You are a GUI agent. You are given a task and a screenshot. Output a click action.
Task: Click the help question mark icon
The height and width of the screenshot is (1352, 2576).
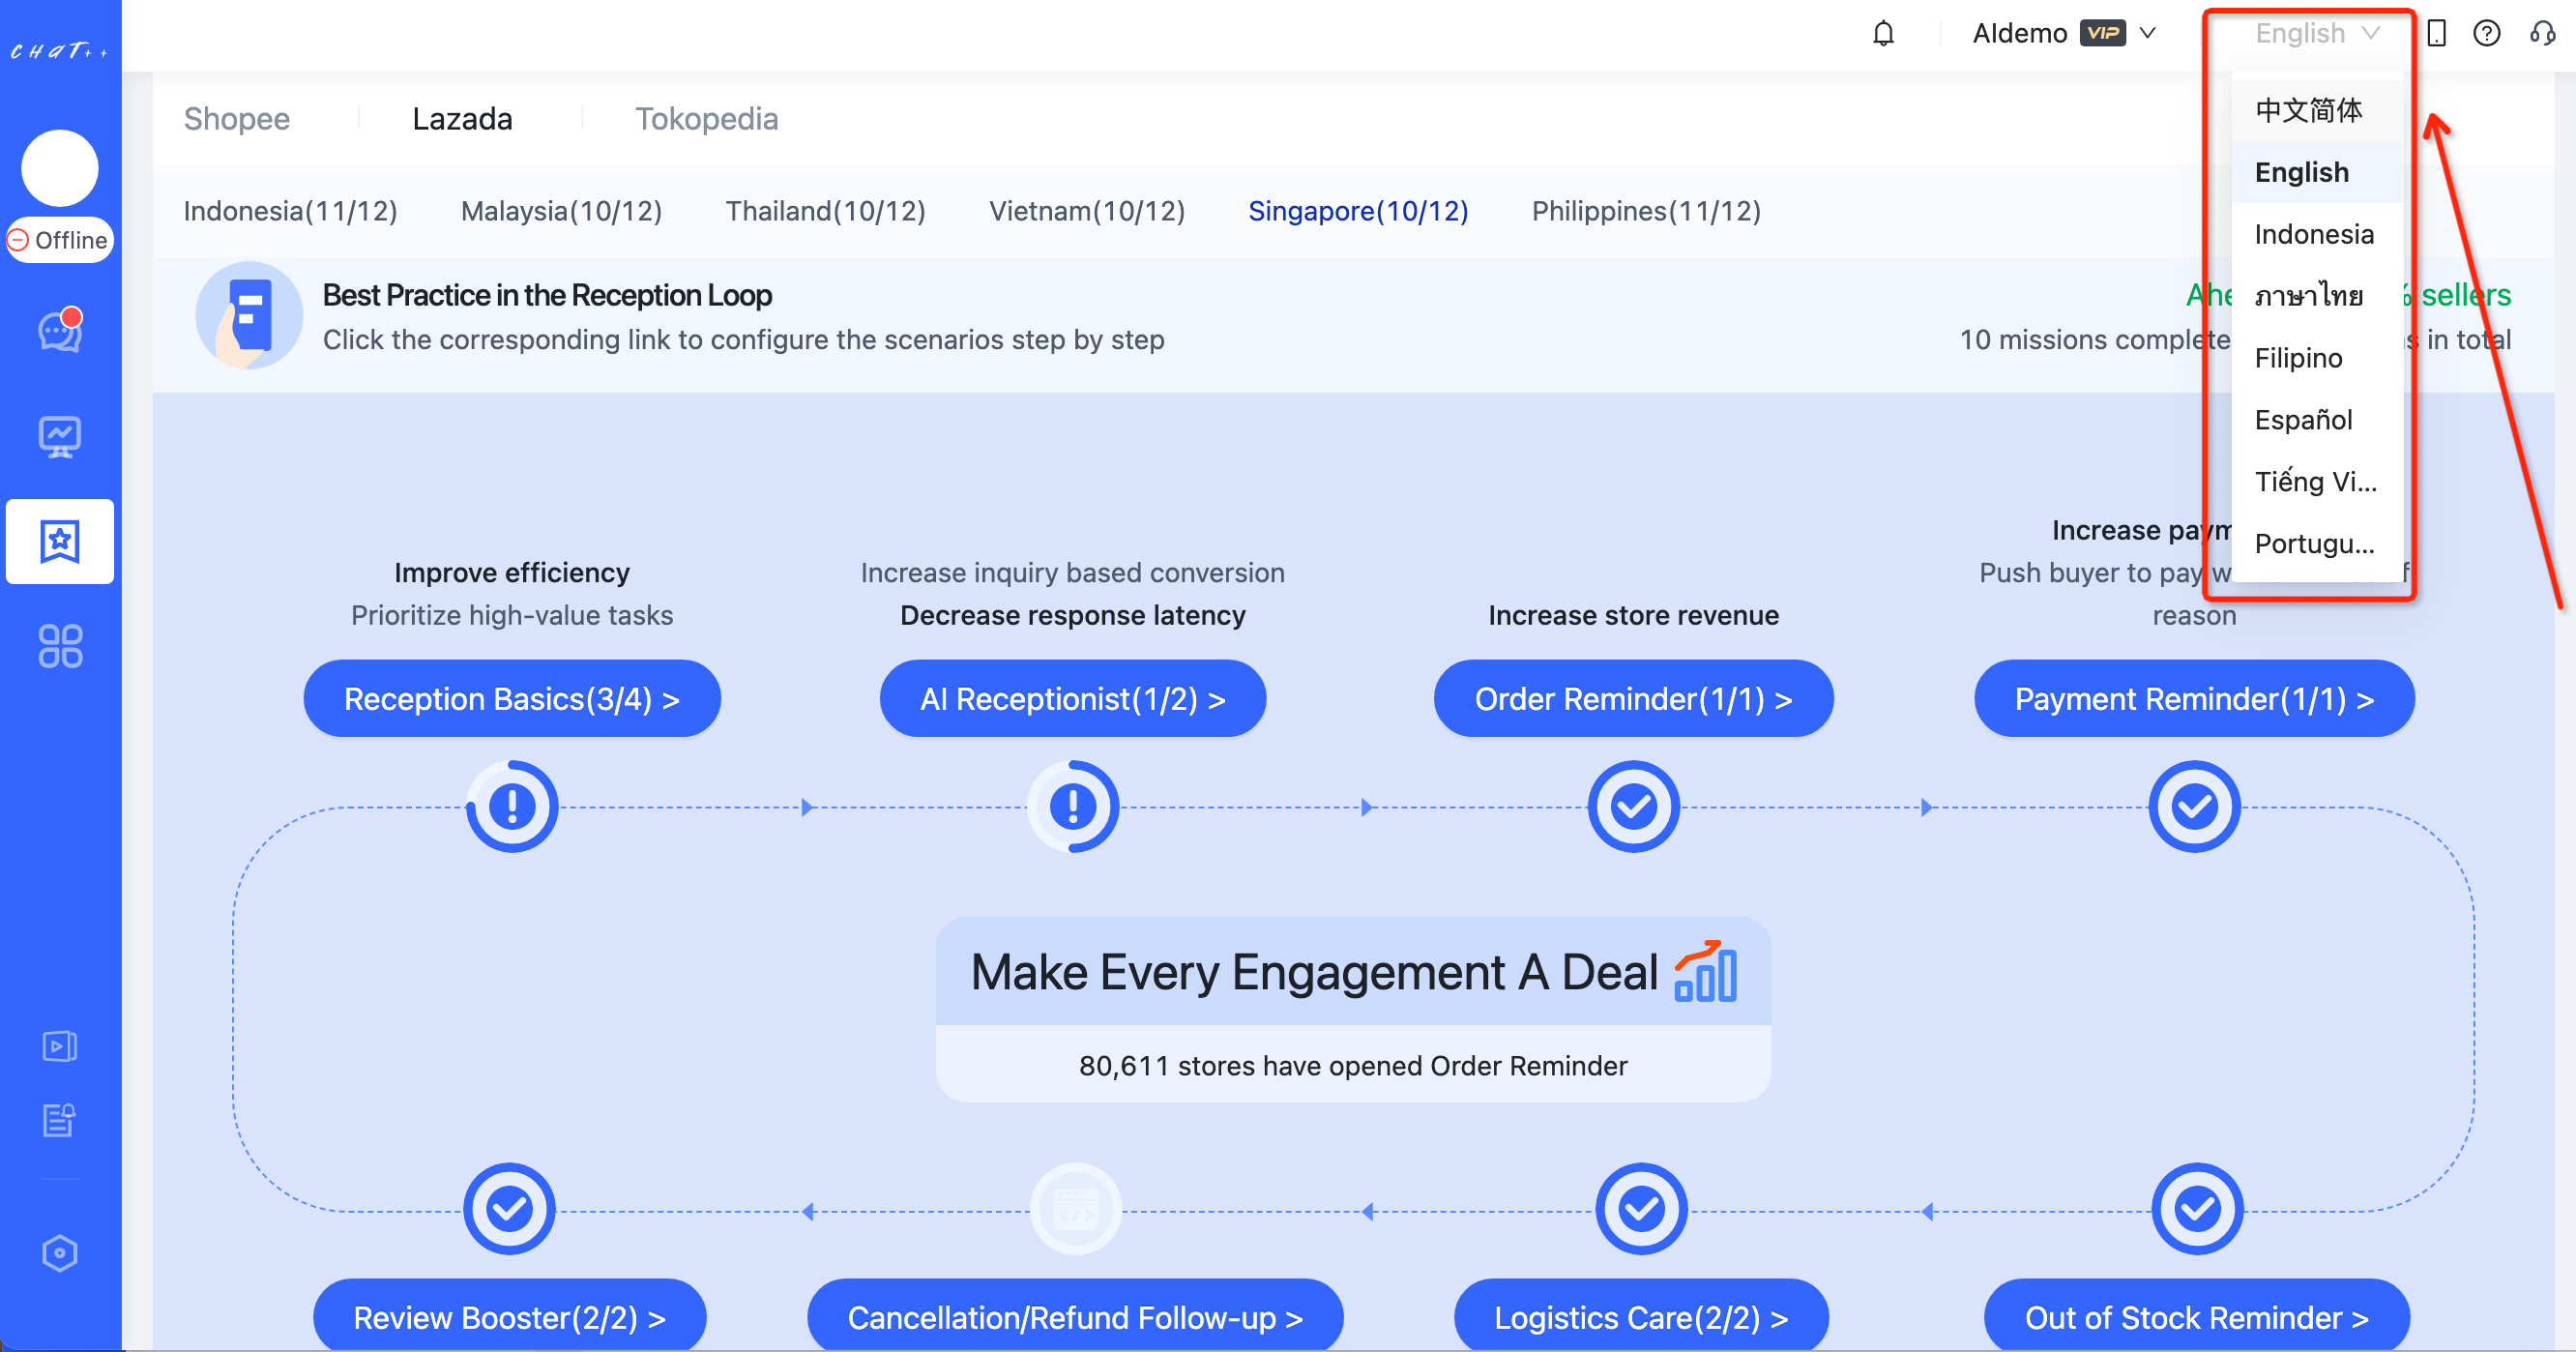(2486, 34)
